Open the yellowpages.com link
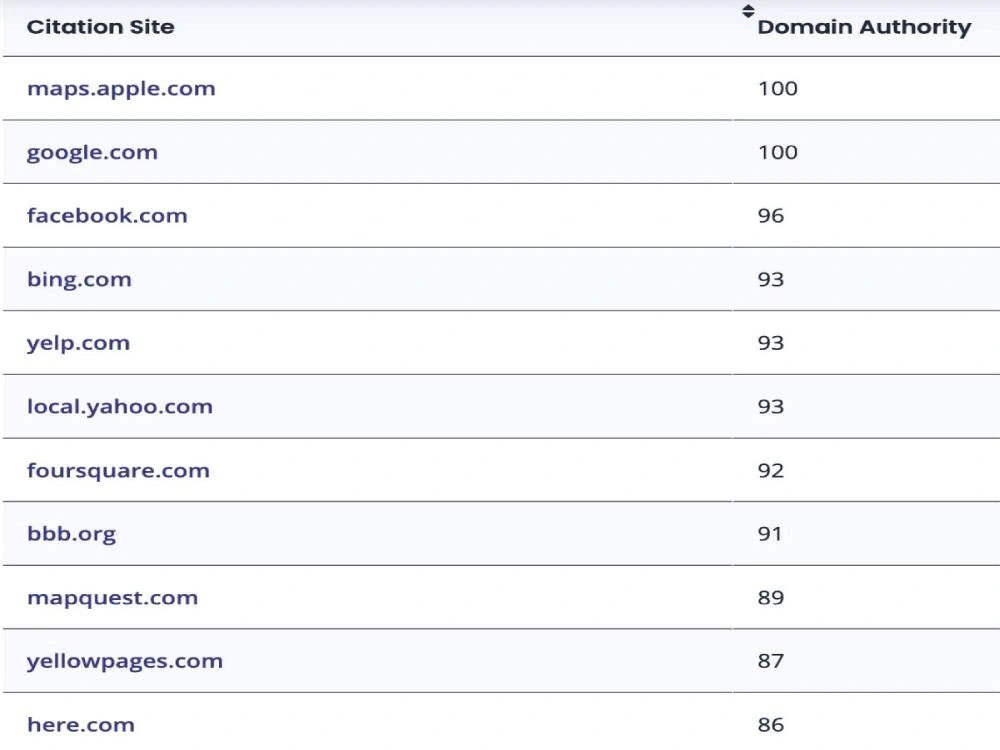The image size is (1000, 750). (x=125, y=661)
